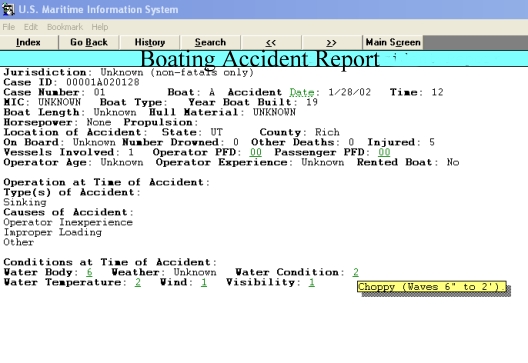This screenshot has width=528, height=363.
Task: Click the application icon in the title bar
Action: point(8,9)
